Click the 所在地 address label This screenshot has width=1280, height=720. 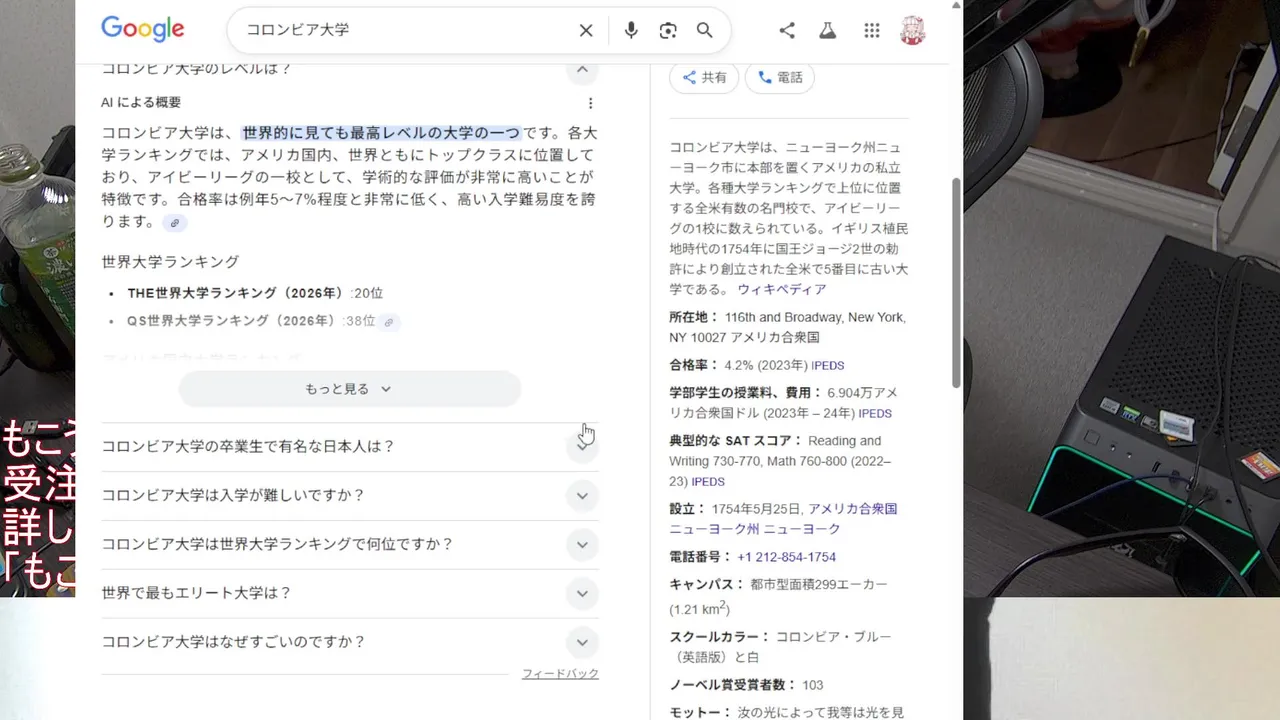pyautogui.click(x=694, y=317)
